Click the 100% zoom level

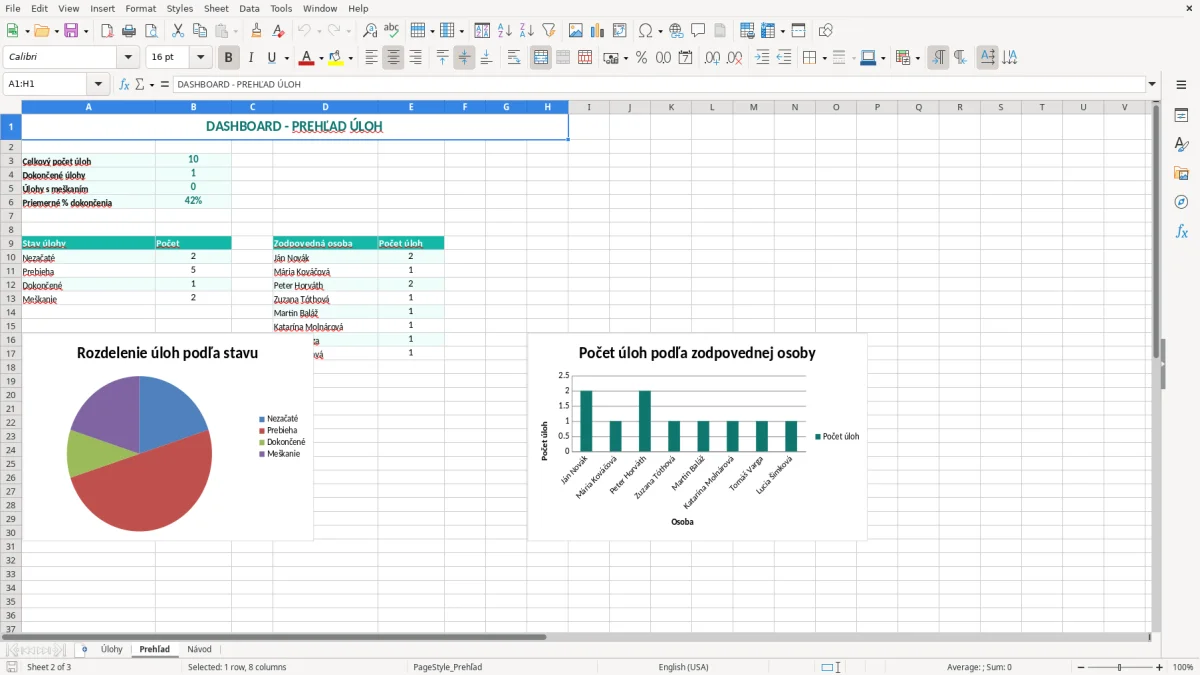[x=1183, y=667]
